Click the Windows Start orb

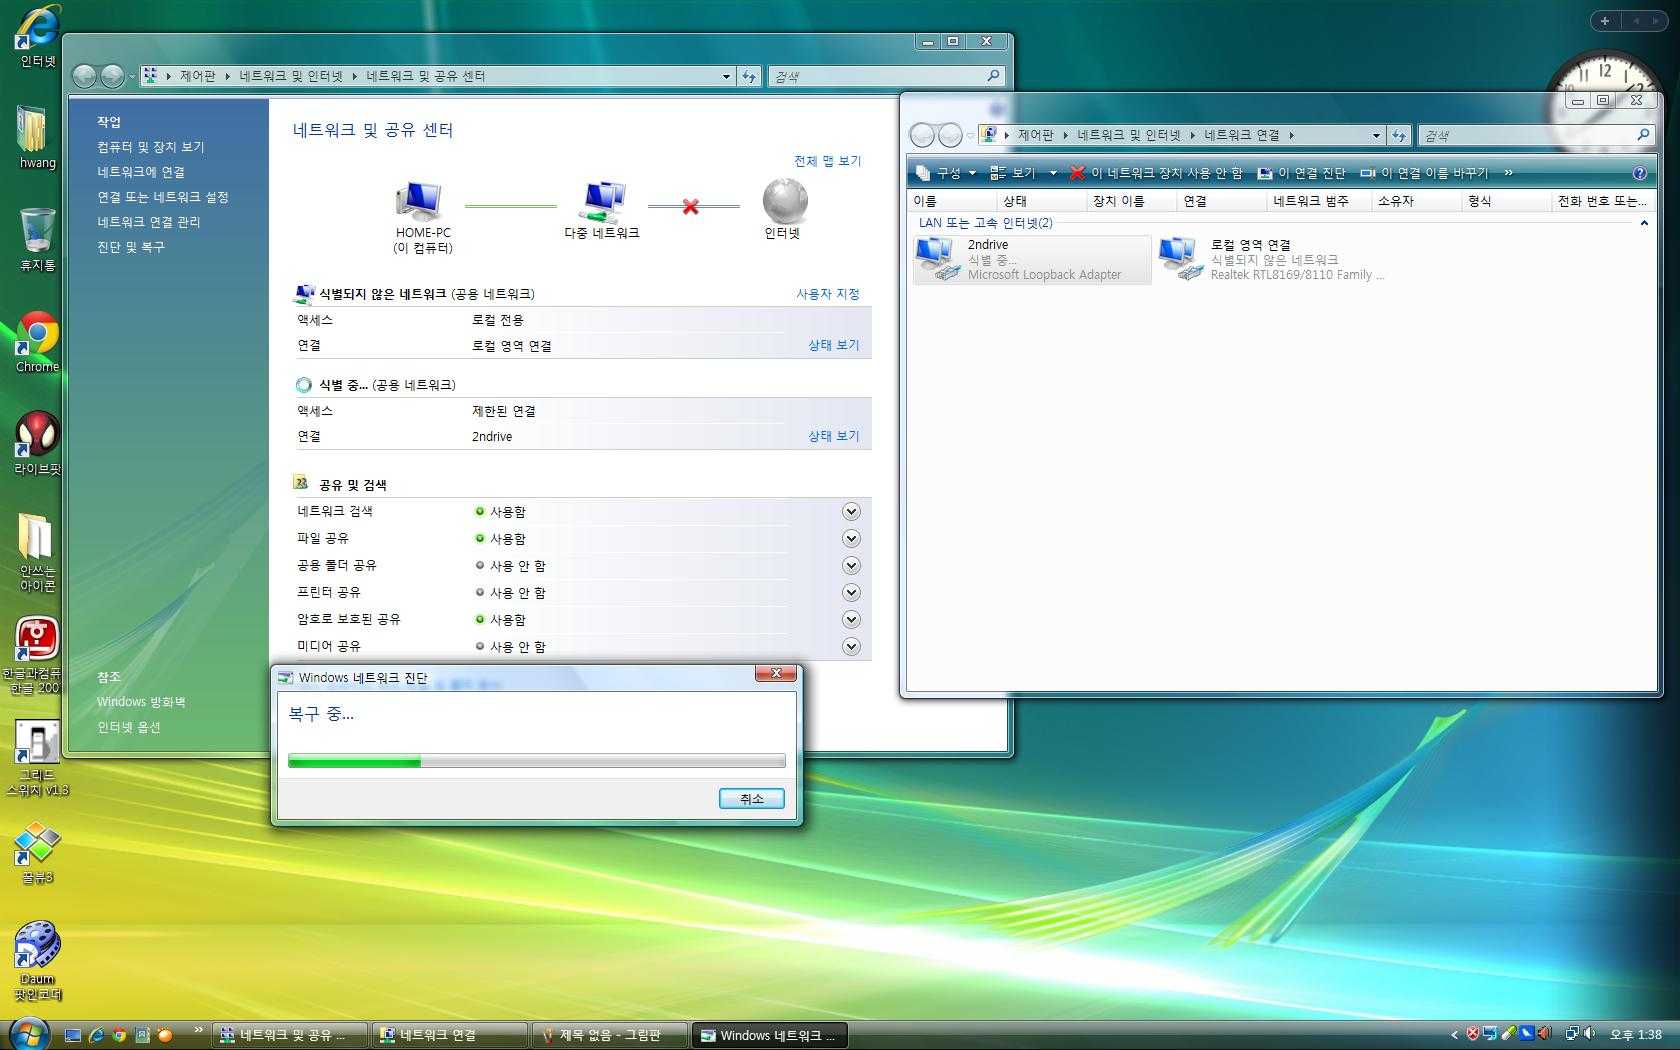pos(28,1032)
